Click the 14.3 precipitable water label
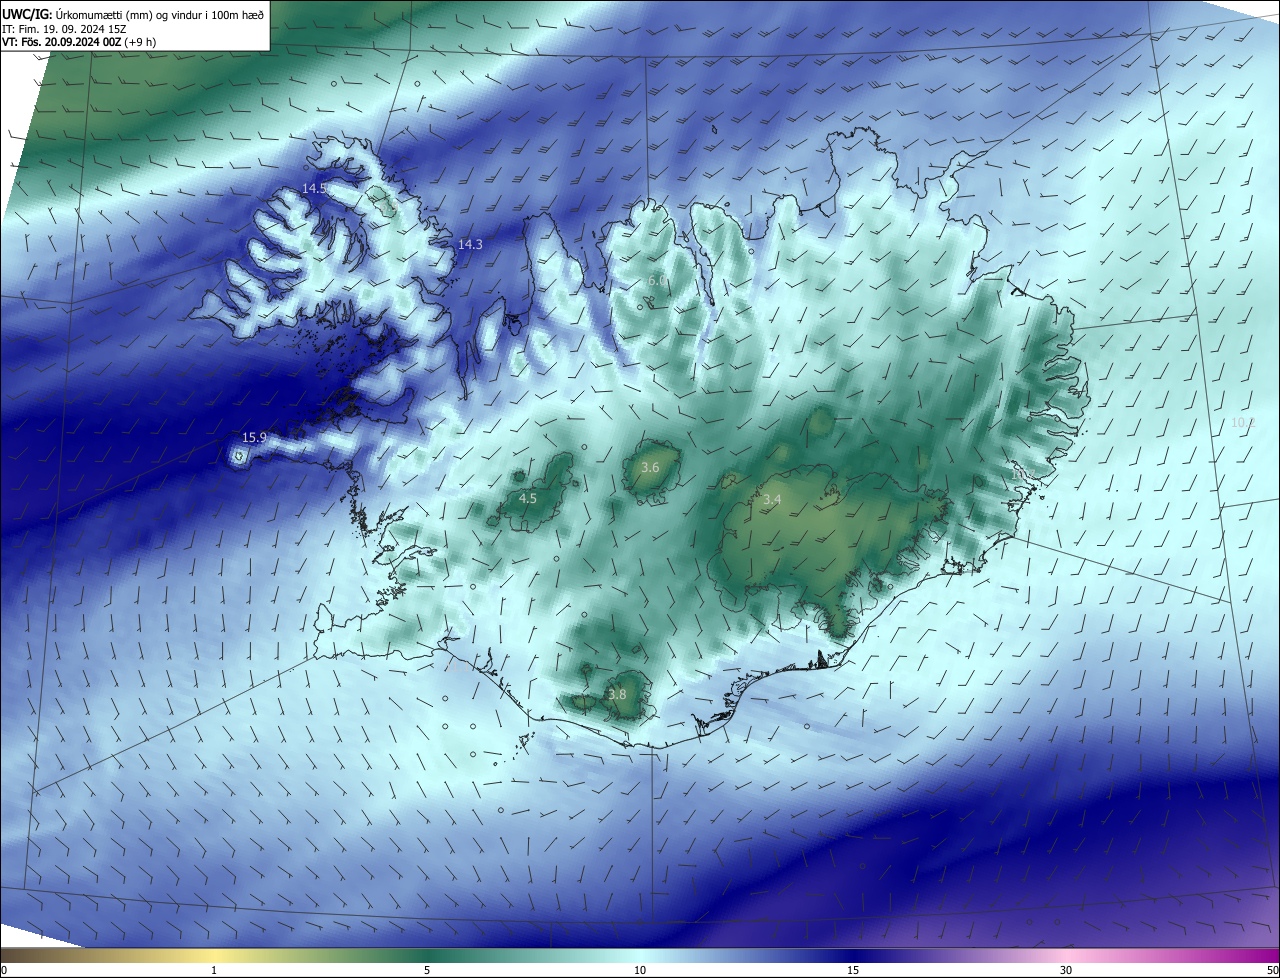The width and height of the screenshot is (1280, 978). coord(470,244)
